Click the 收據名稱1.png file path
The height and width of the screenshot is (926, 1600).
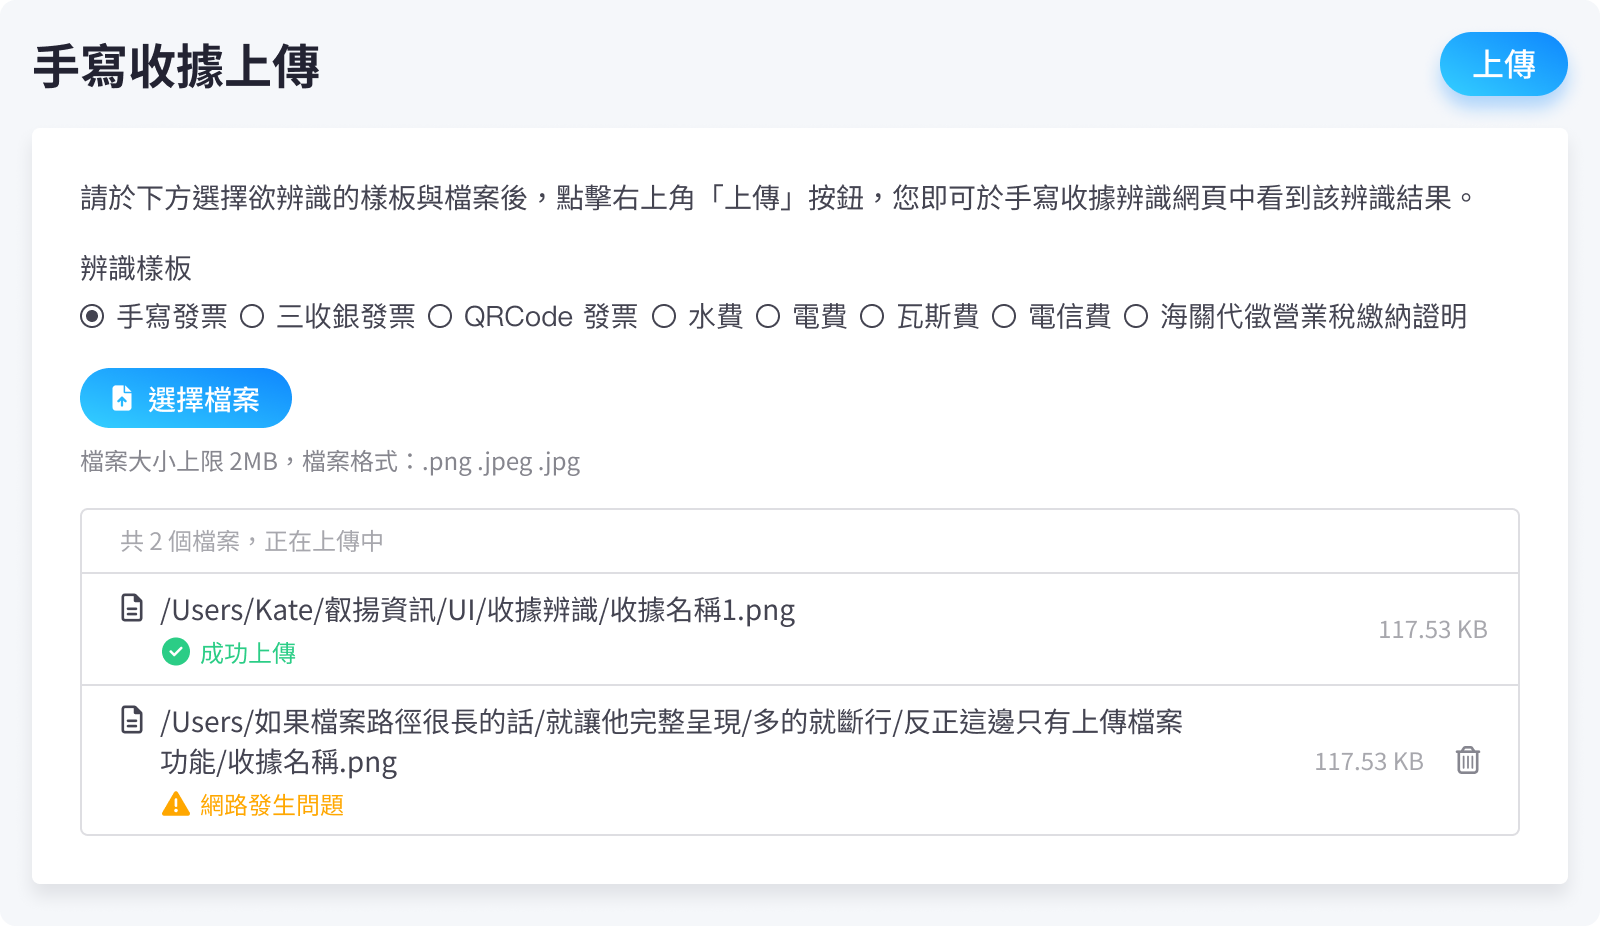coord(477,610)
